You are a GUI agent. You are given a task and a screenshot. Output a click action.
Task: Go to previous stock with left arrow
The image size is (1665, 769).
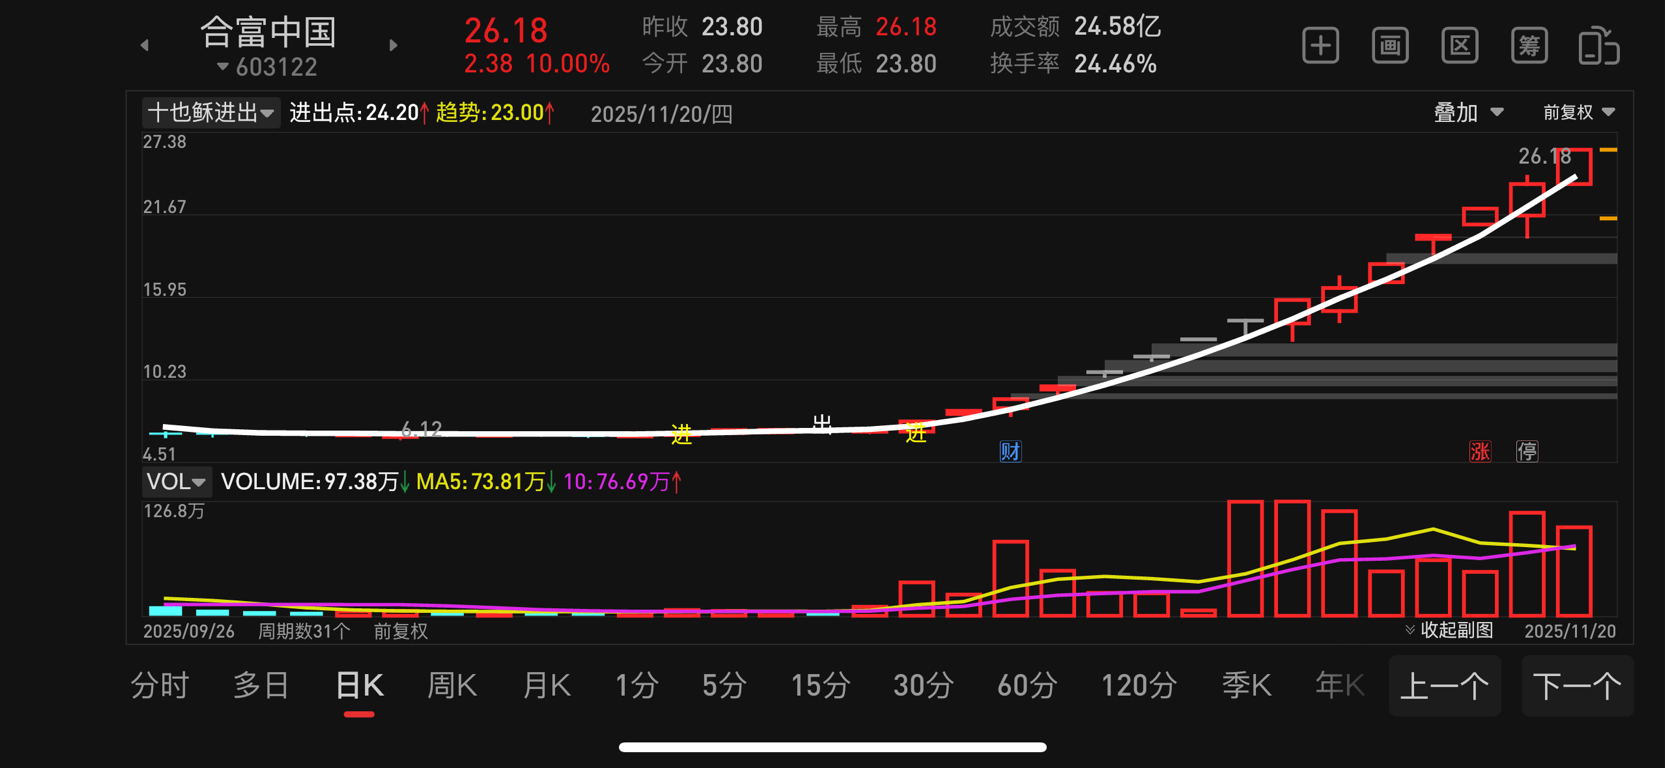[145, 45]
